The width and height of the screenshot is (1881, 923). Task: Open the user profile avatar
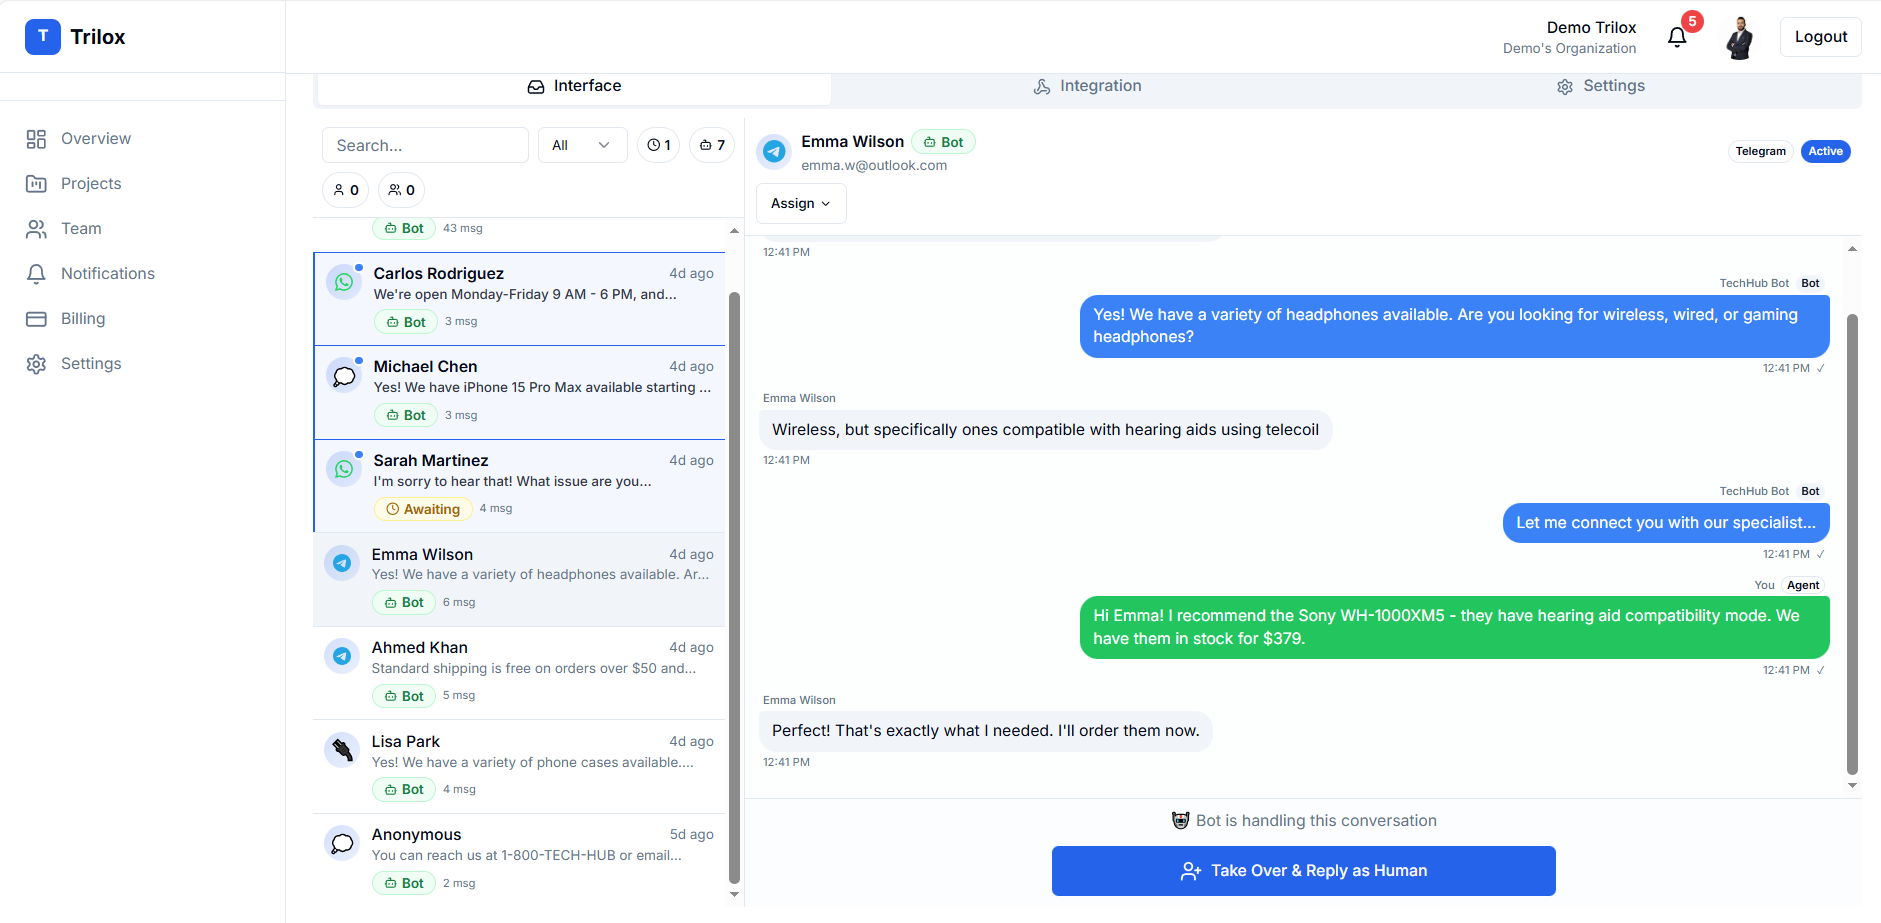coord(1740,38)
